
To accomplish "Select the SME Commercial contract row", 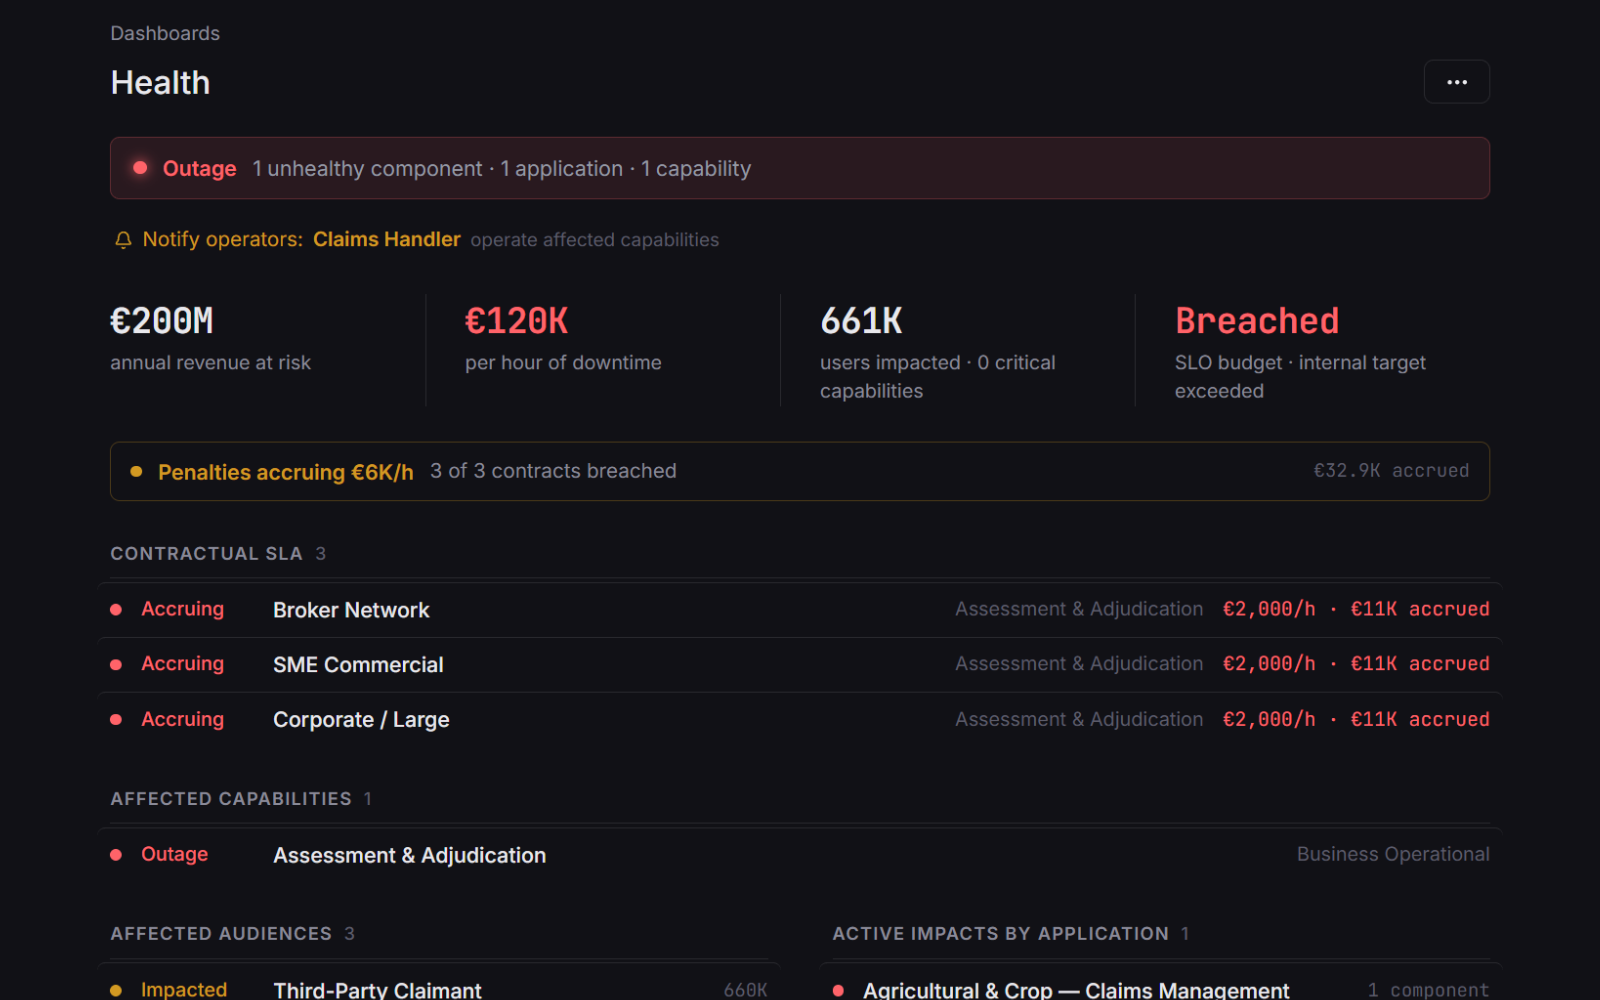I will click(800, 665).
